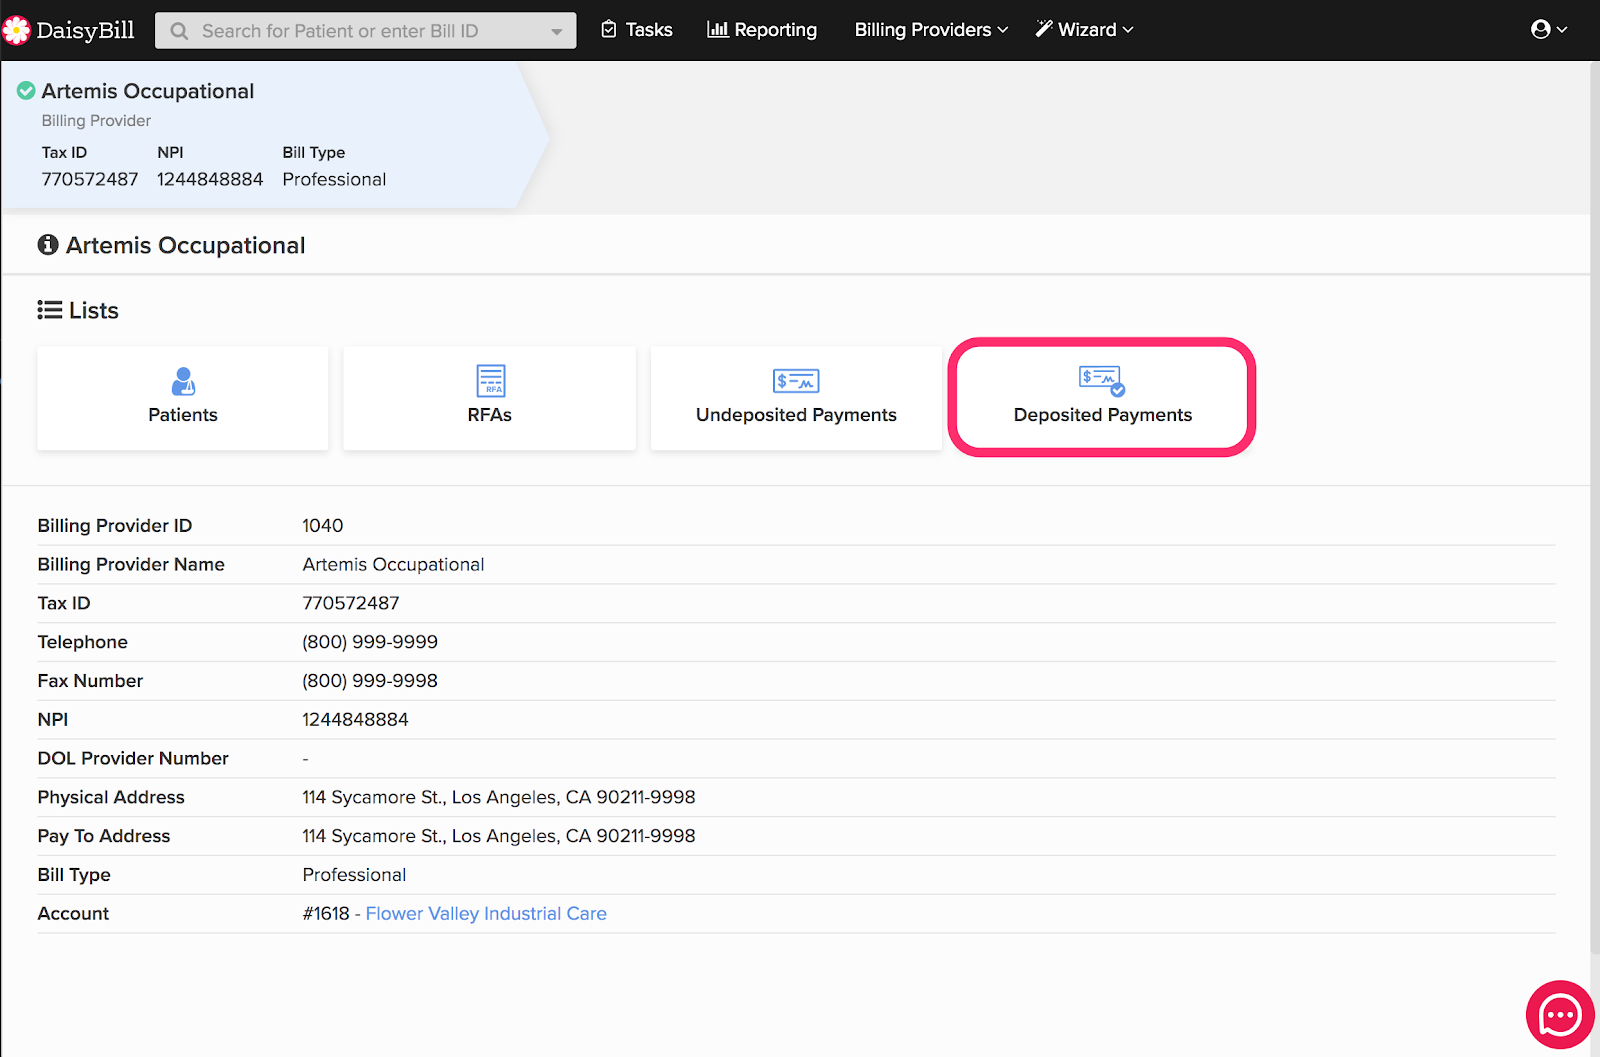The image size is (1600, 1057).
Task: Go to DaisyBill home text
Action: [86, 31]
